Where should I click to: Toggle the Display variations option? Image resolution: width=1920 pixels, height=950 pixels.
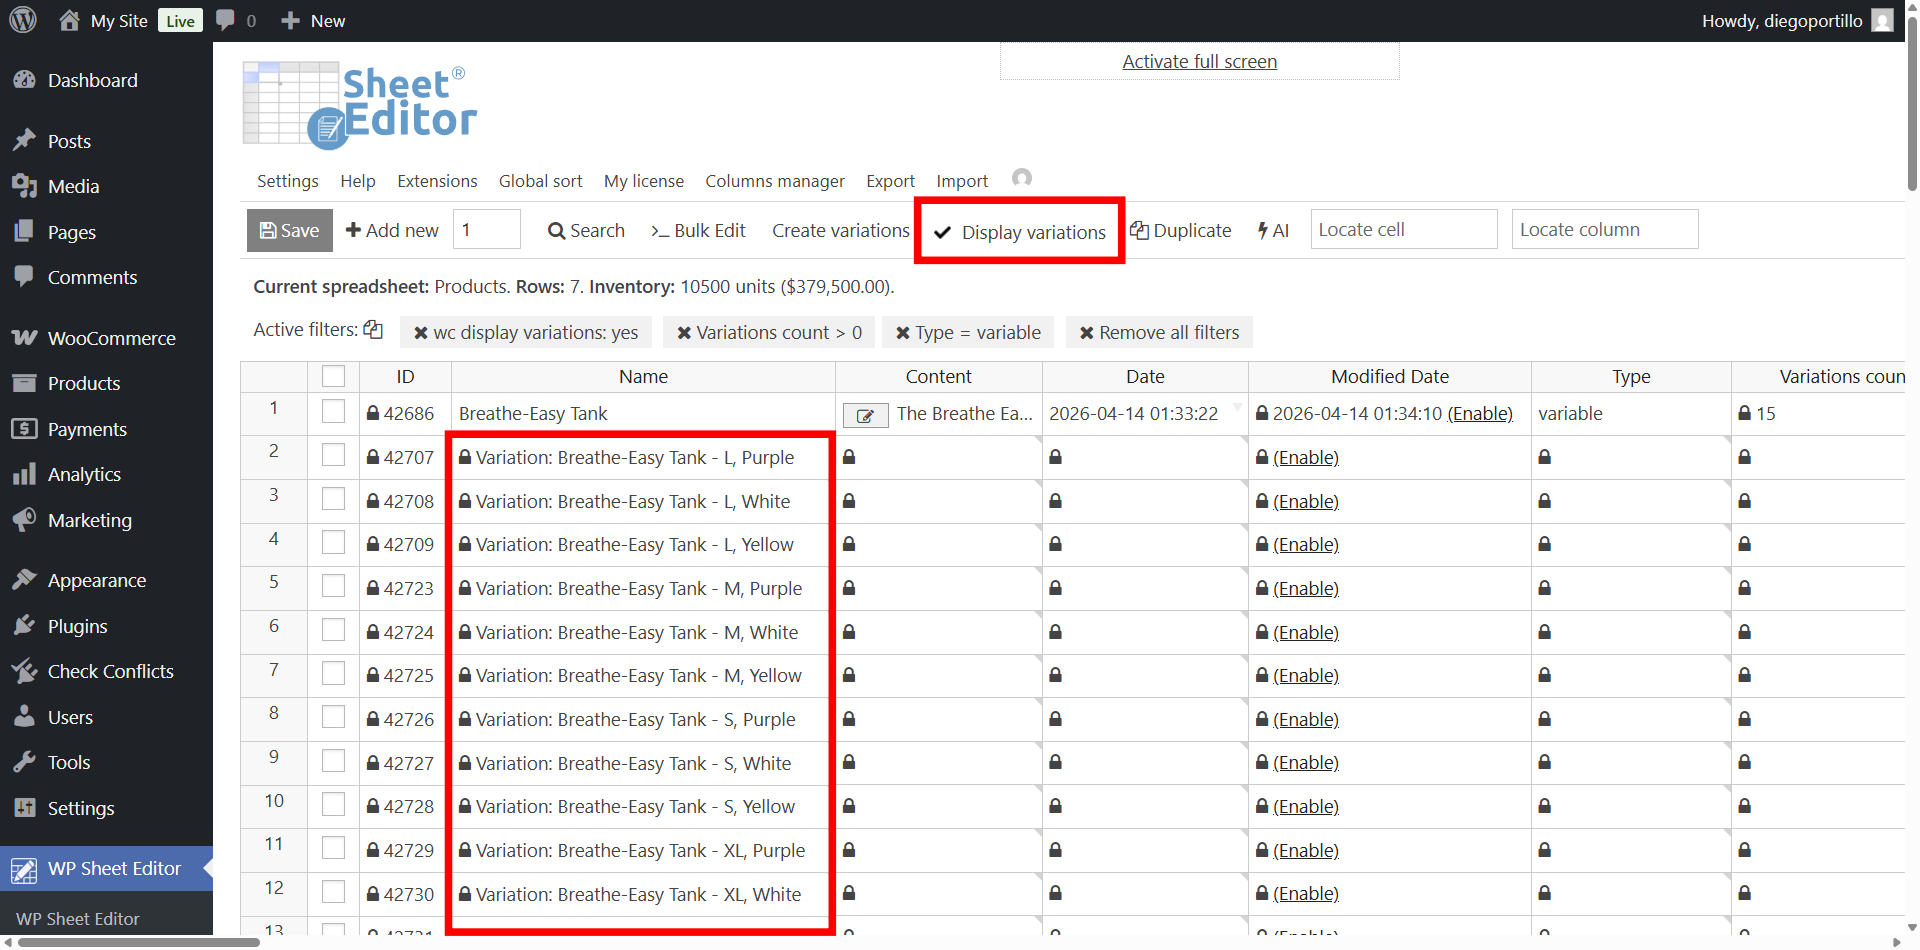coord(1020,232)
